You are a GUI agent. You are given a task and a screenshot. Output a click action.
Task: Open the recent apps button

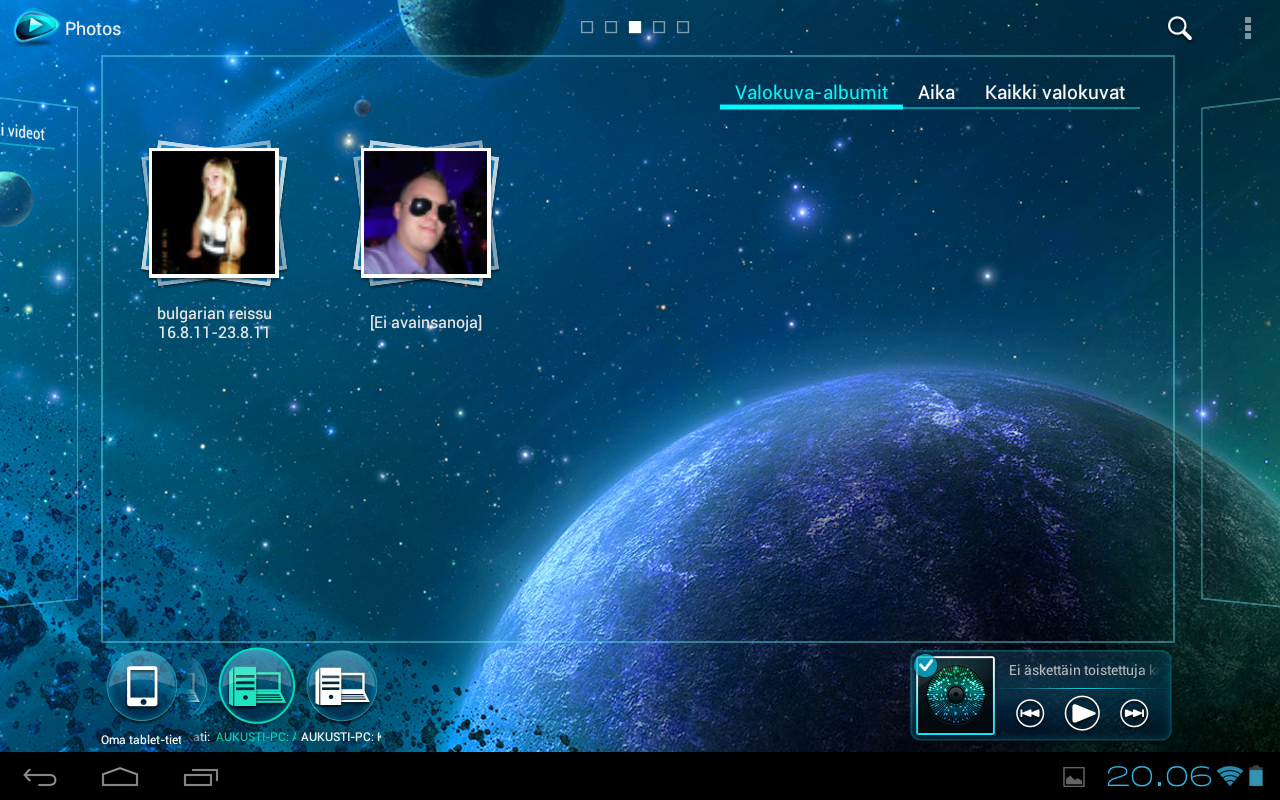click(x=201, y=777)
